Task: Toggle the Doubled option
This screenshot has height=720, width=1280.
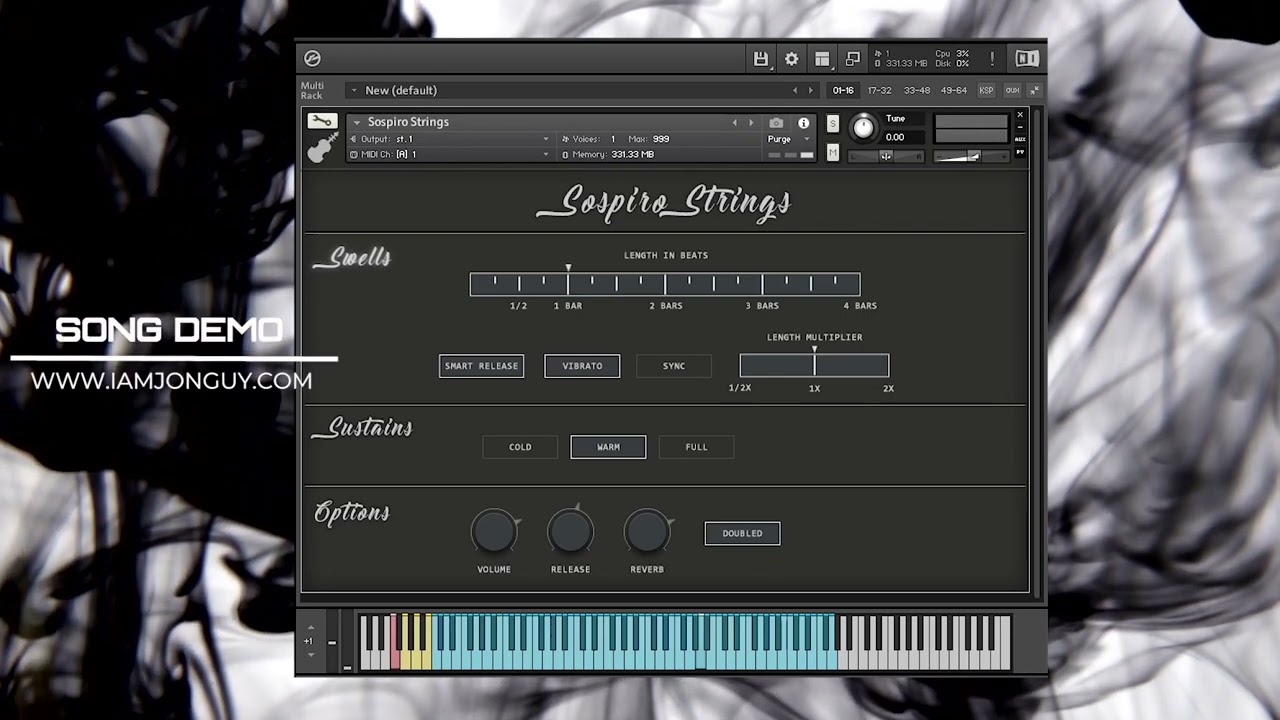Action: (742, 533)
